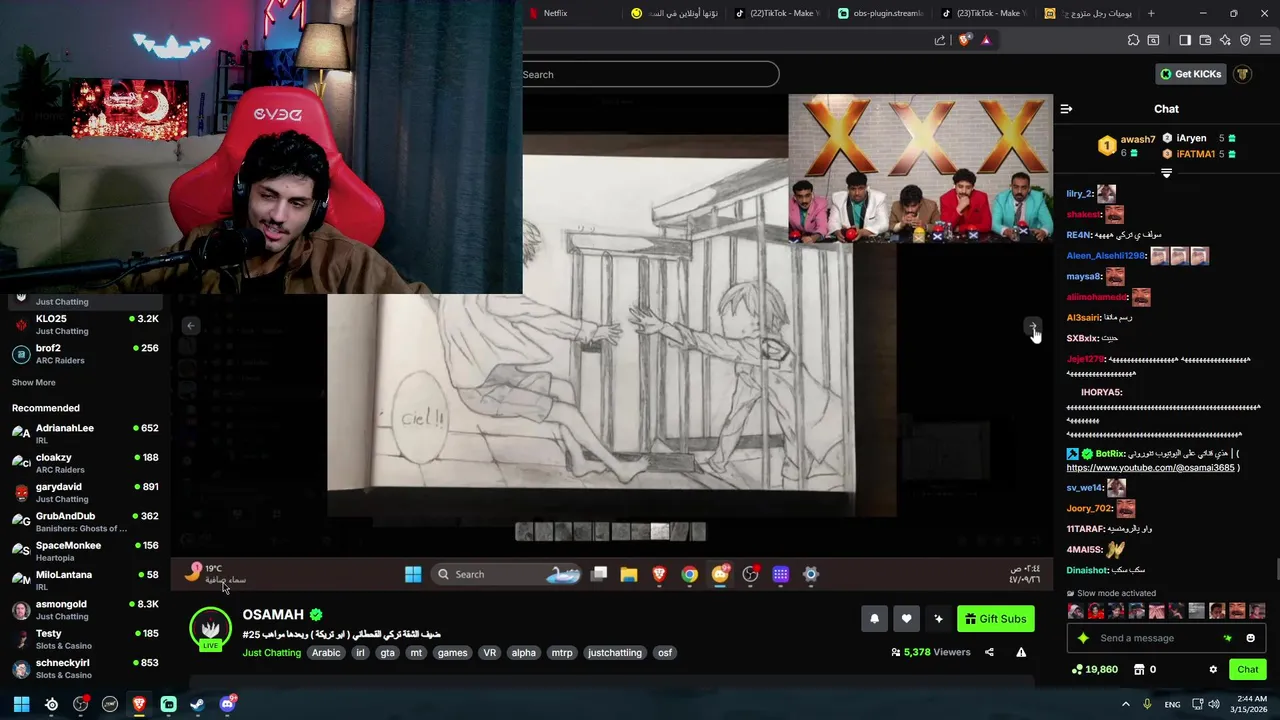
Task: Open Testy recommended channel
Action: [85, 639]
